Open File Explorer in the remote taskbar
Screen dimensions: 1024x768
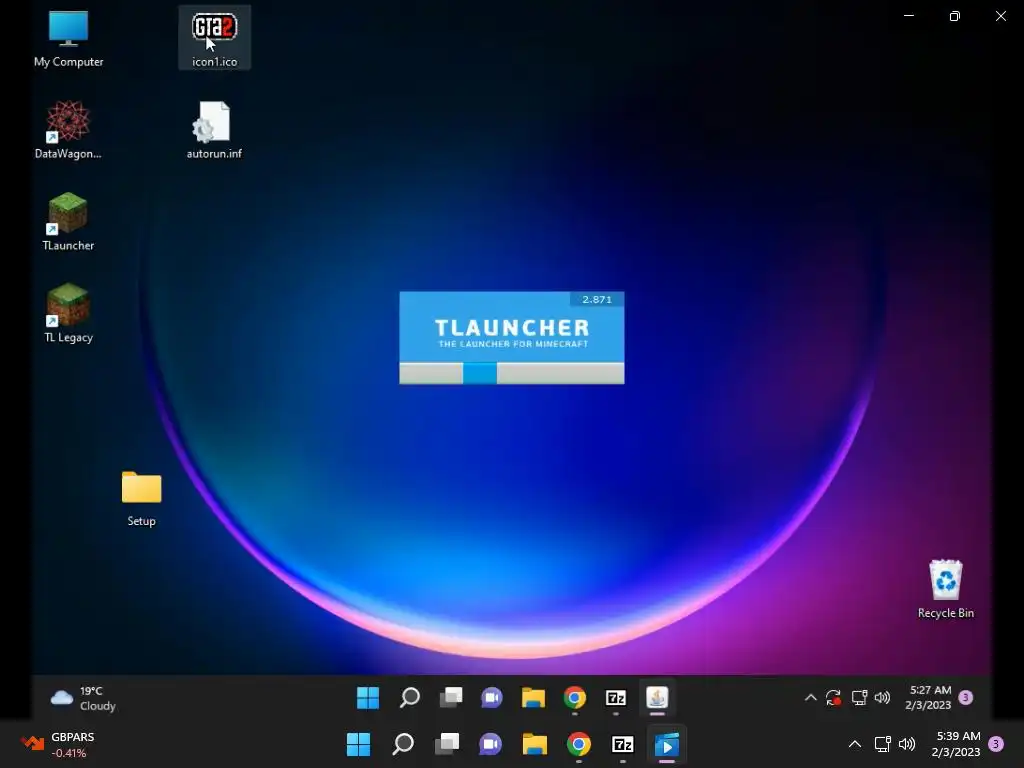point(533,697)
